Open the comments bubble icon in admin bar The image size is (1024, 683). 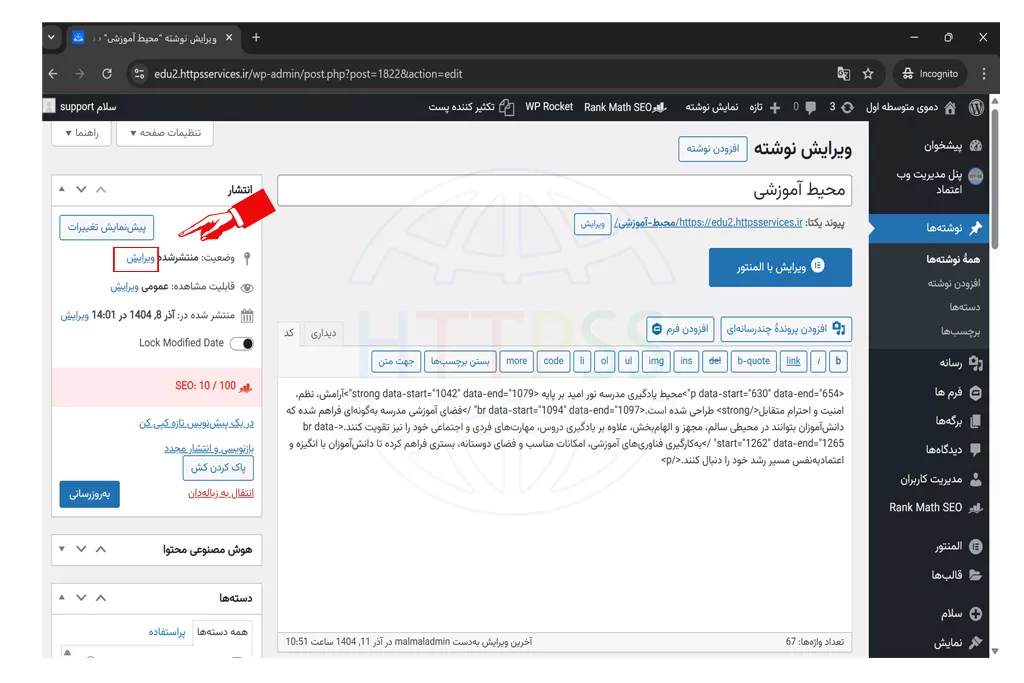pyautogui.click(x=810, y=107)
